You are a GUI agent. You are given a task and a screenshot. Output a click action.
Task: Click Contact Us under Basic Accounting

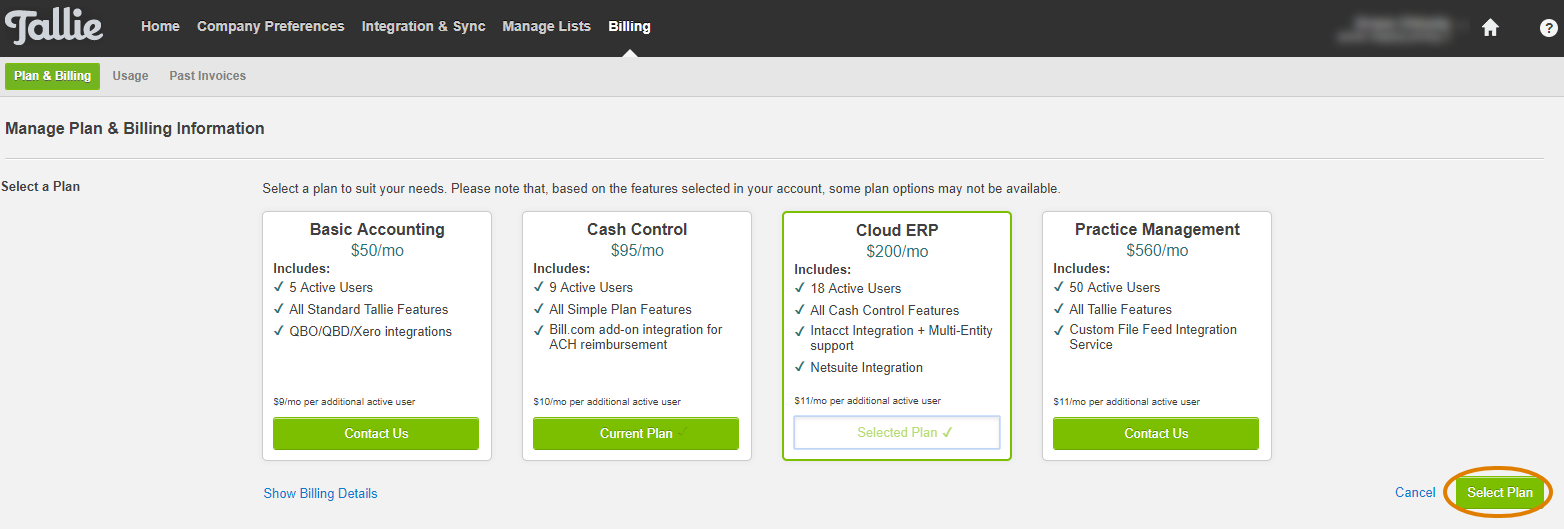click(376, 434)
